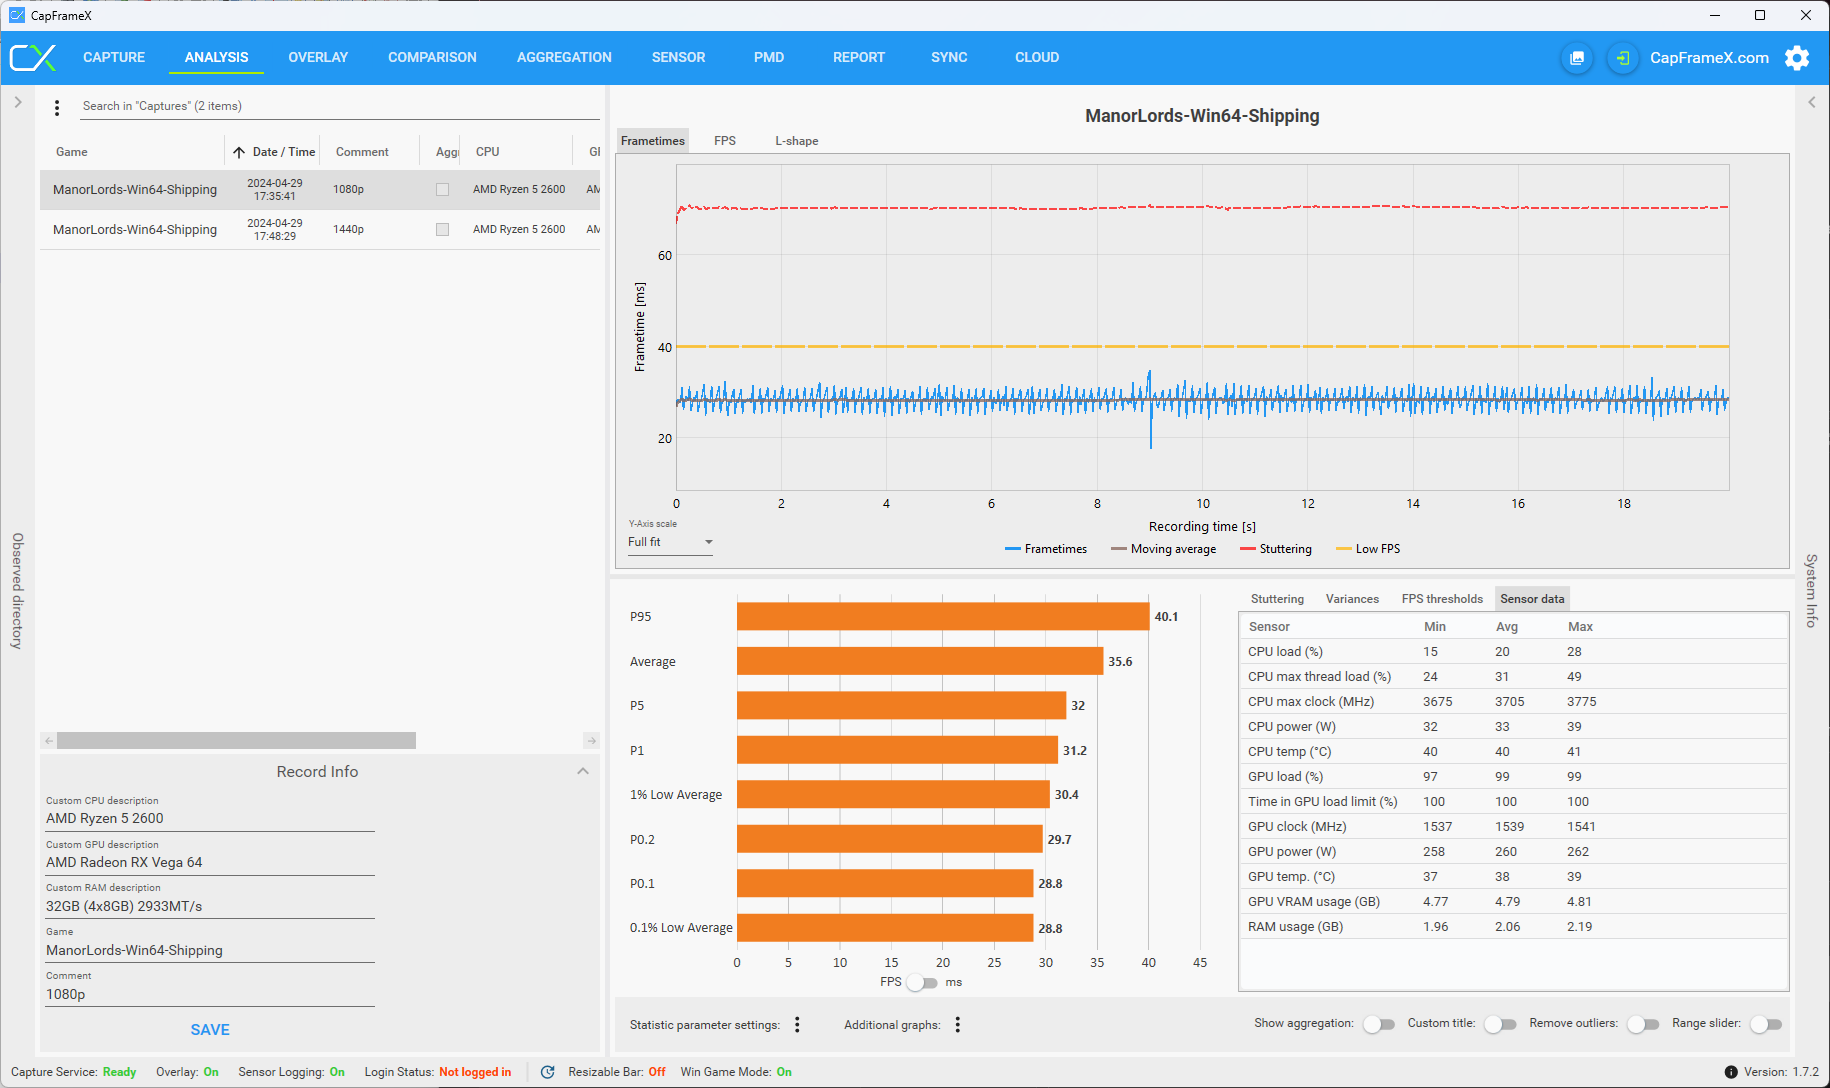Toggle the Aggregation checkbox for 1080p capture
1830x1088 pixels.
(442, 190)
